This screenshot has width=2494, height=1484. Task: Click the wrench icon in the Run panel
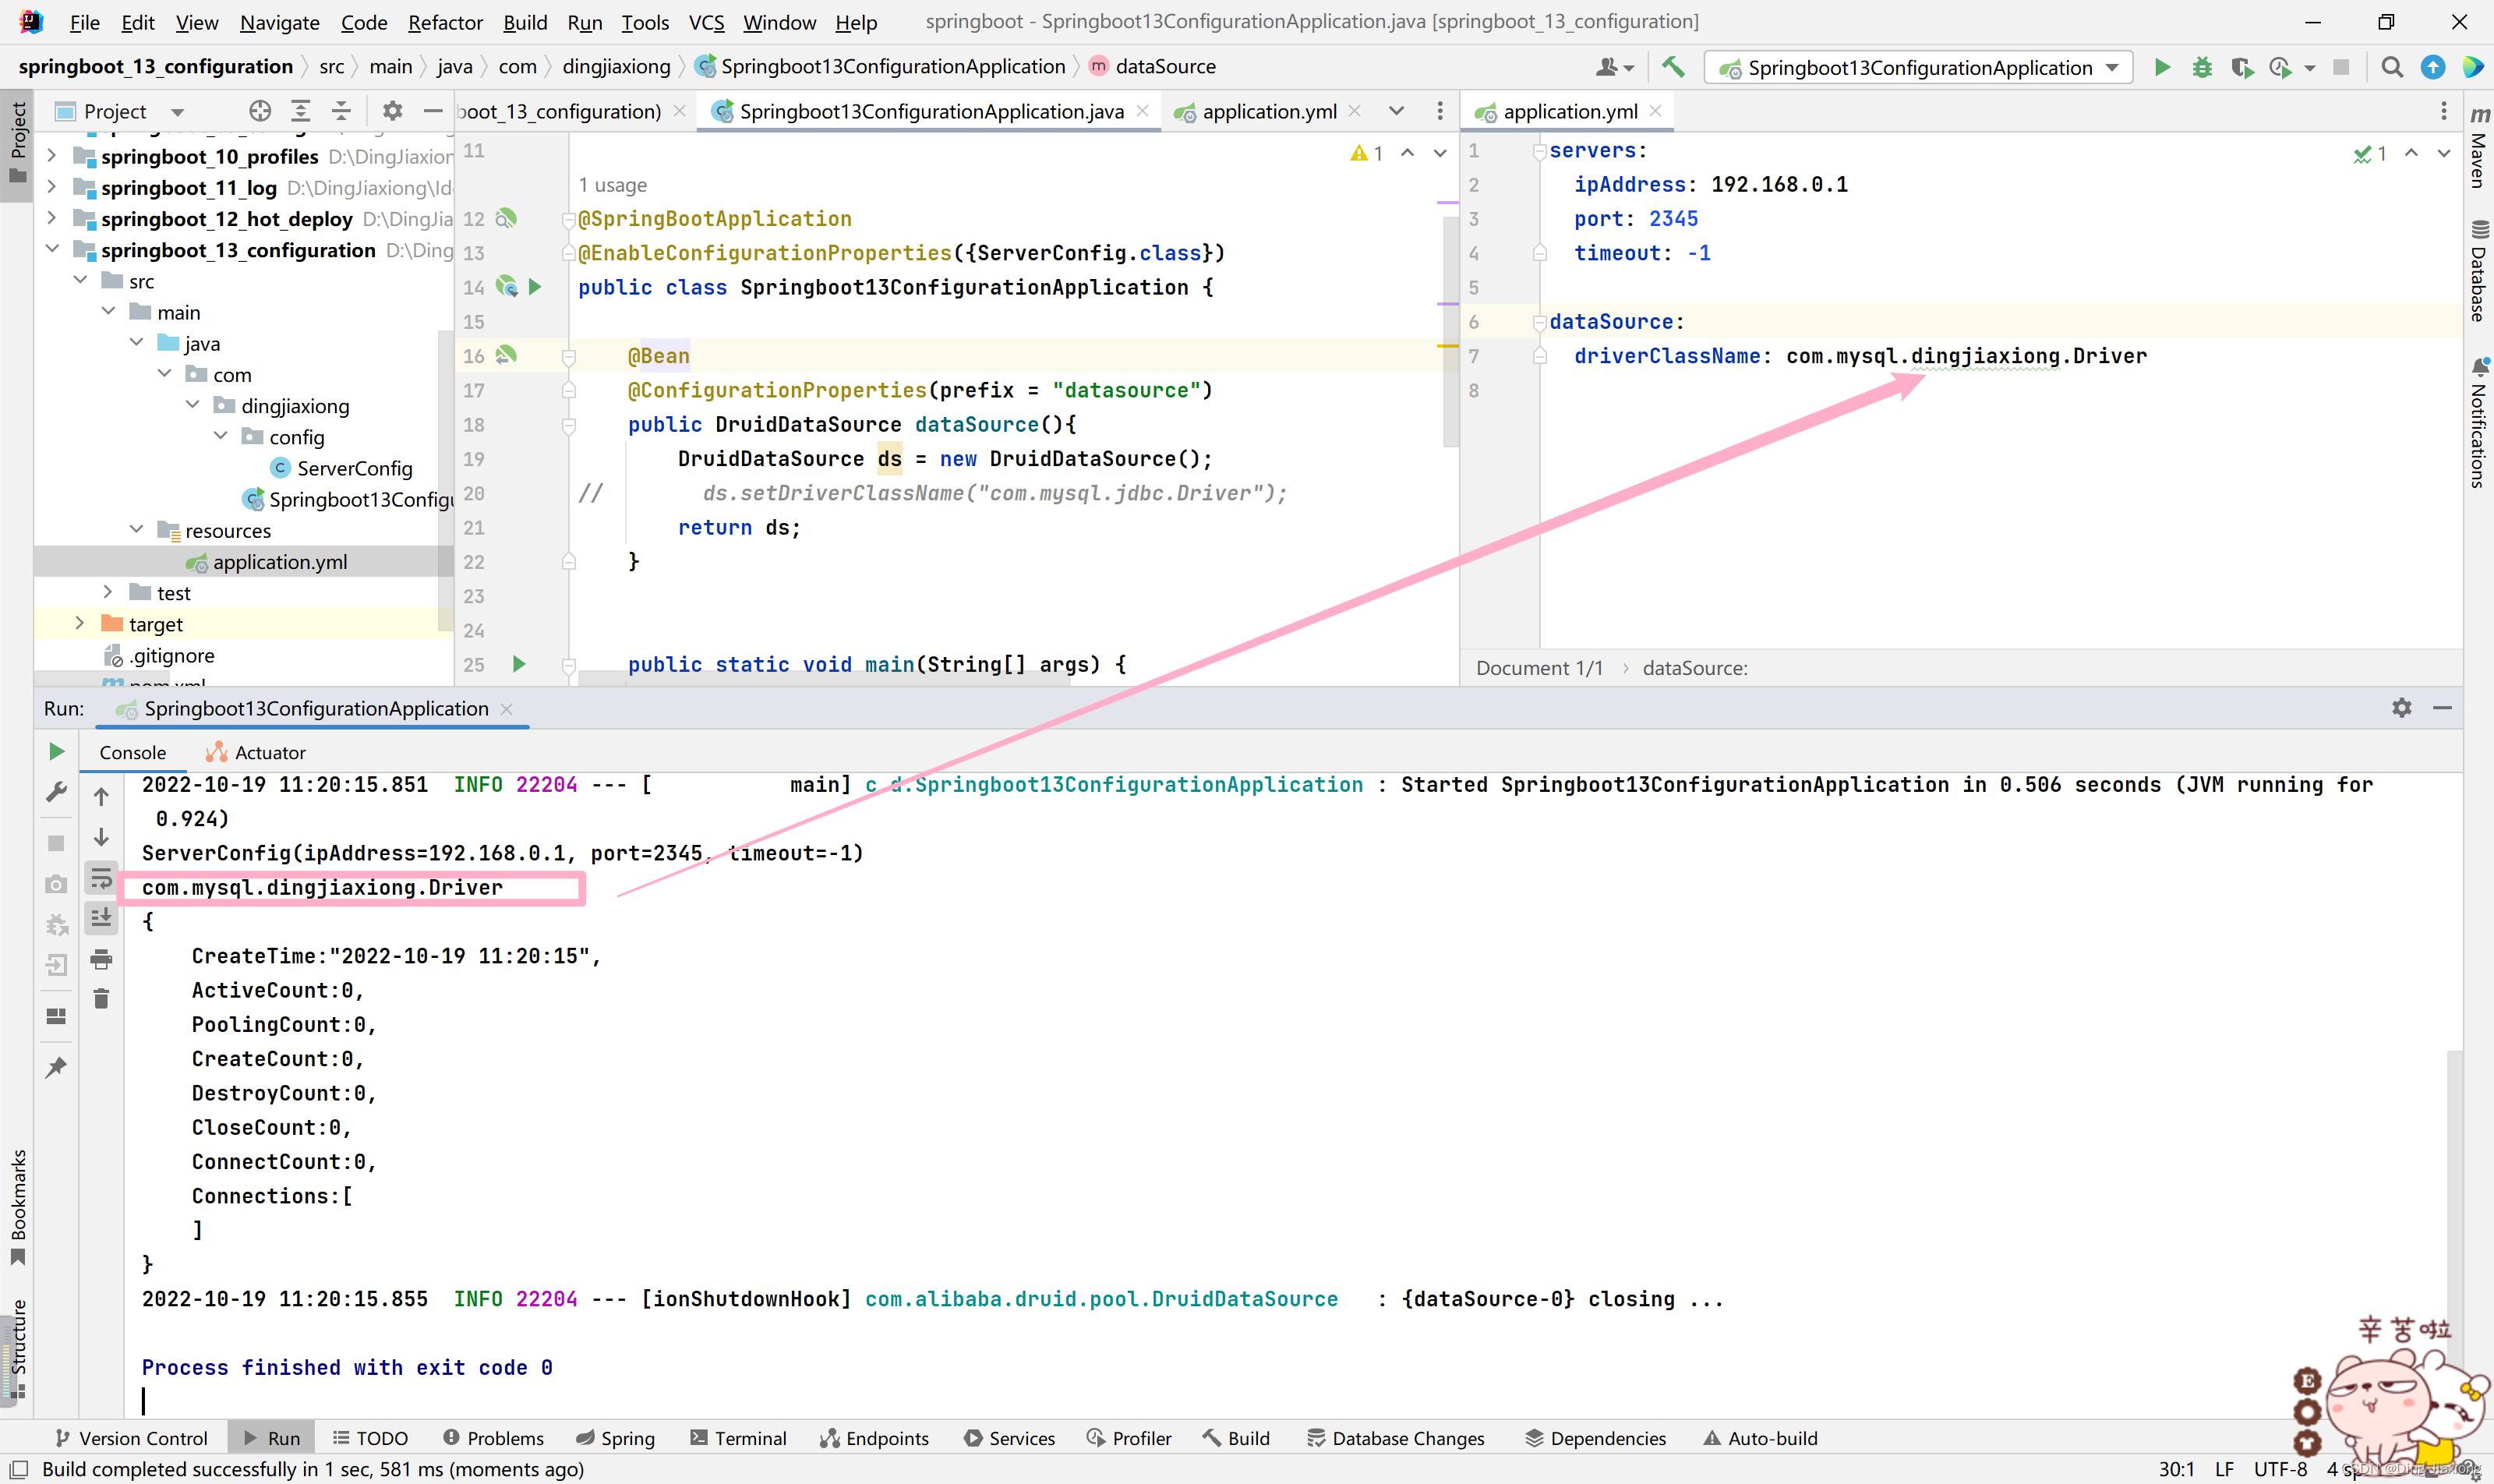click(x=56, y=792)
